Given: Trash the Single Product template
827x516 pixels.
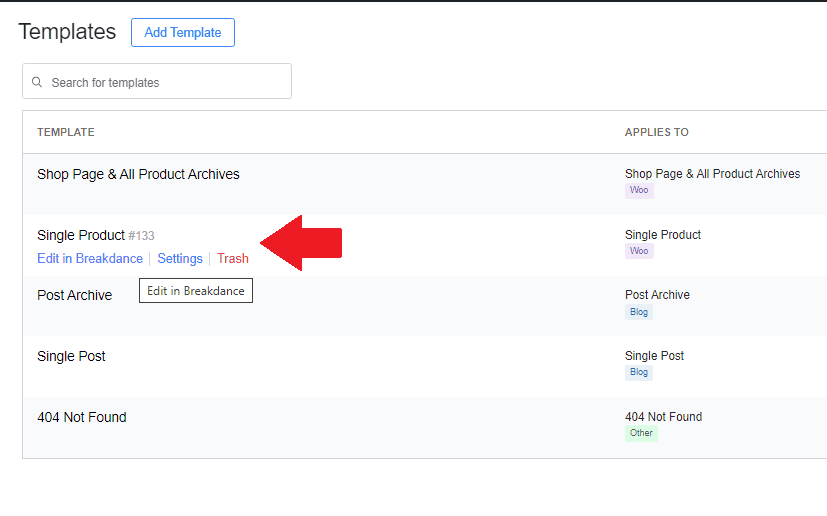Looking at the screenshot, I should pyautogui.click(x=233, y=258).
